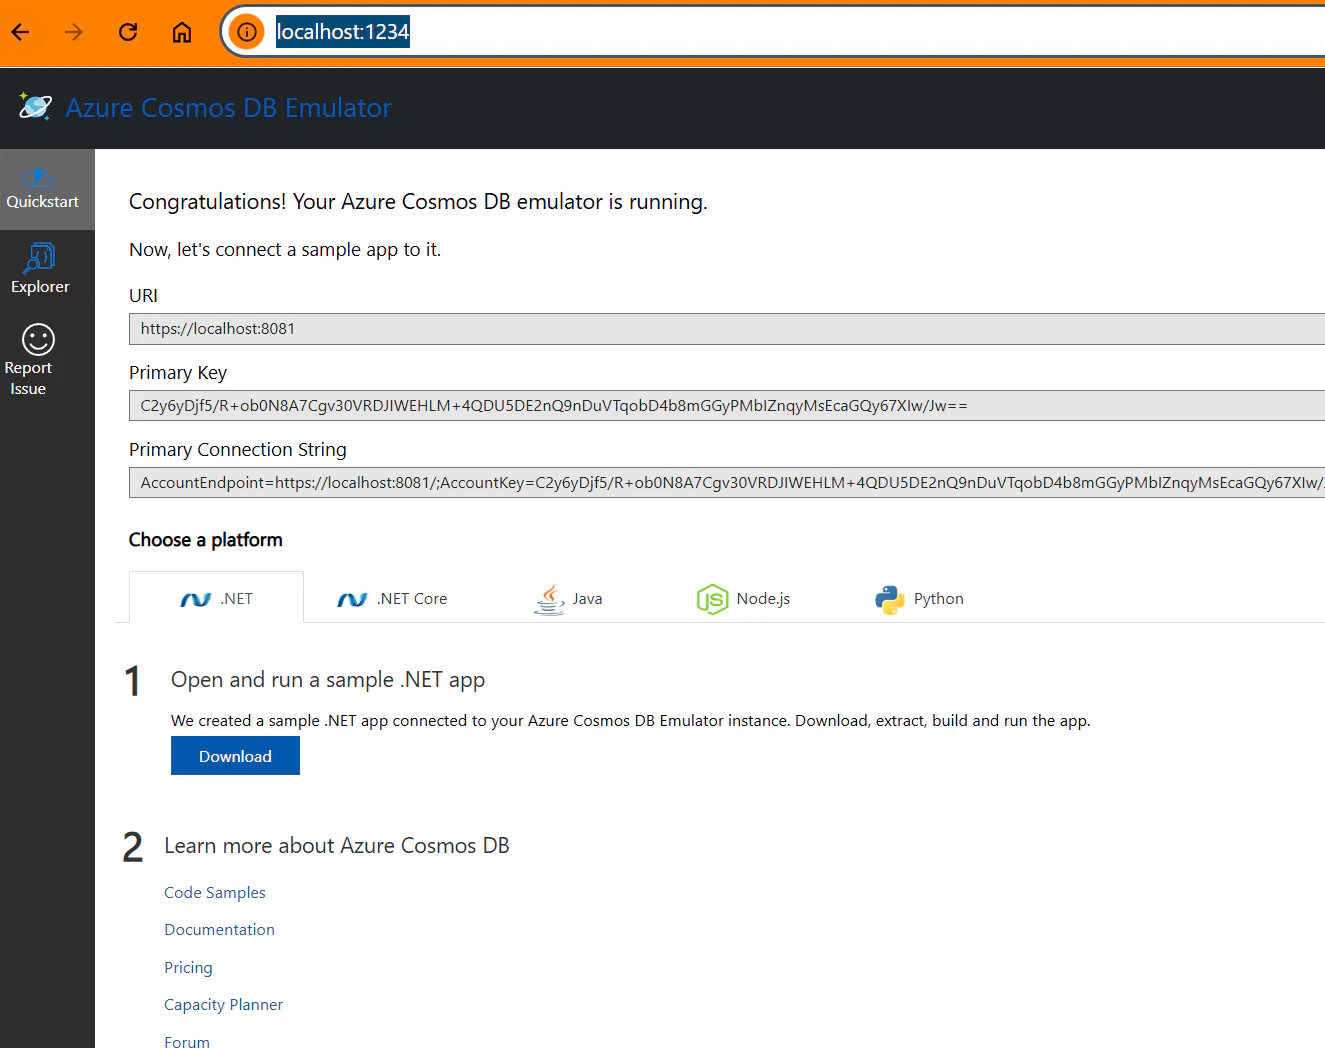Click the .NET Core wave icon

[352, 600]
